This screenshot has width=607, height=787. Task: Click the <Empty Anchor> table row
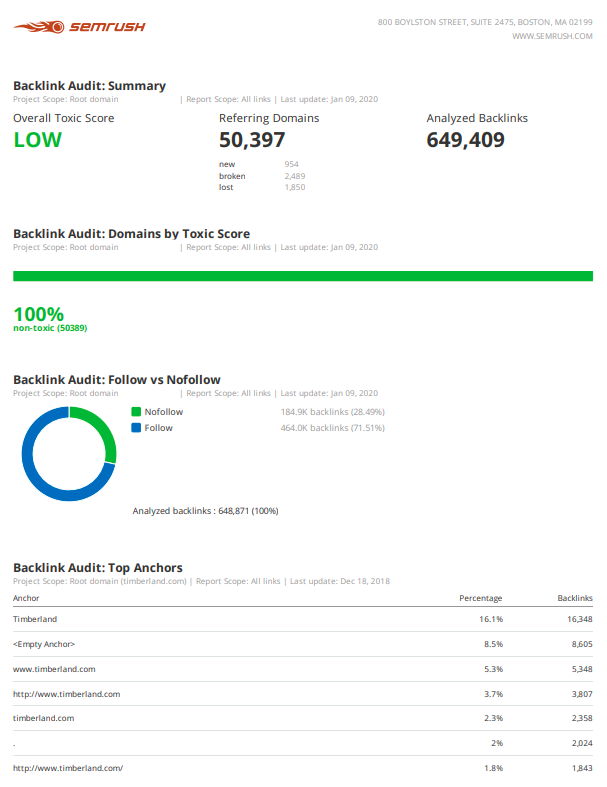click(x=43, y=644)
